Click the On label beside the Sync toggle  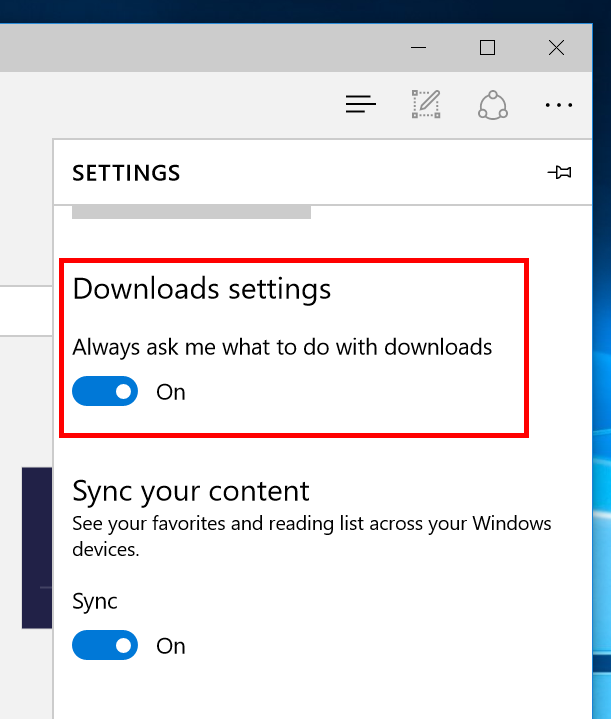(x=171, y=646)
